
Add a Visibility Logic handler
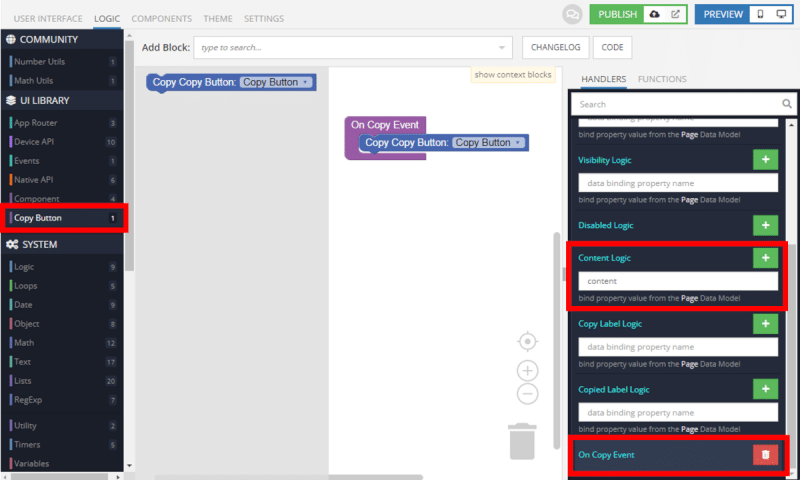[765, 160]
